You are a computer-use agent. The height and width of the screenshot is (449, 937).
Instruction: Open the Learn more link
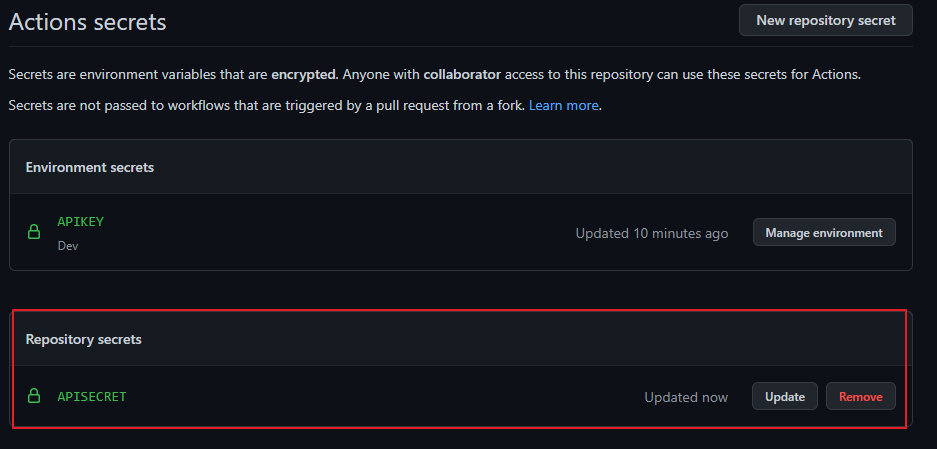563,105
